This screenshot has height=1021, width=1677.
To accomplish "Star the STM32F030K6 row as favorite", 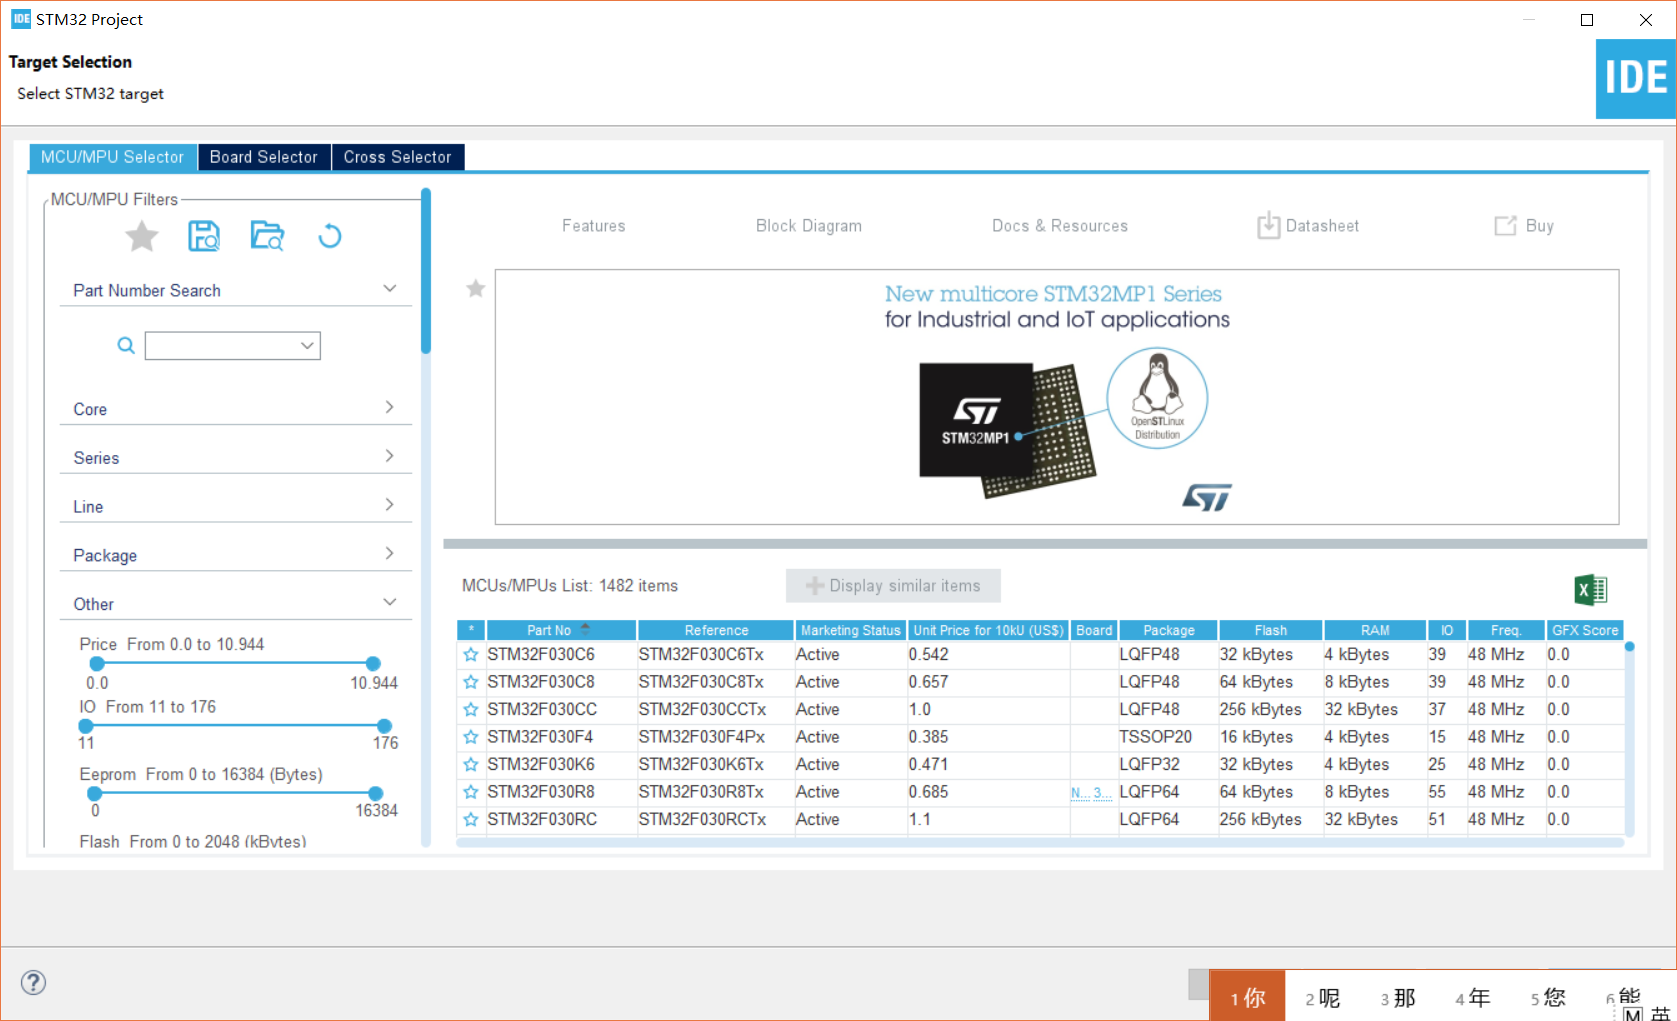I will pos(471,764).
